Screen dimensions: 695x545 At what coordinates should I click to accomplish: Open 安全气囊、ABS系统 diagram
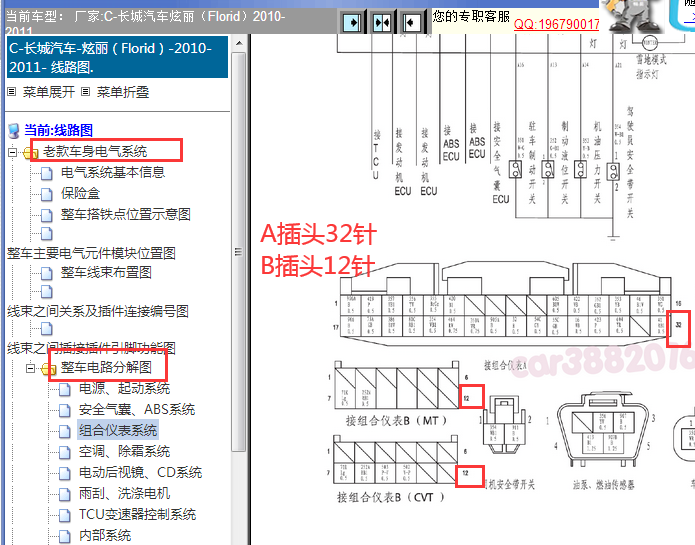coord(137,409)
